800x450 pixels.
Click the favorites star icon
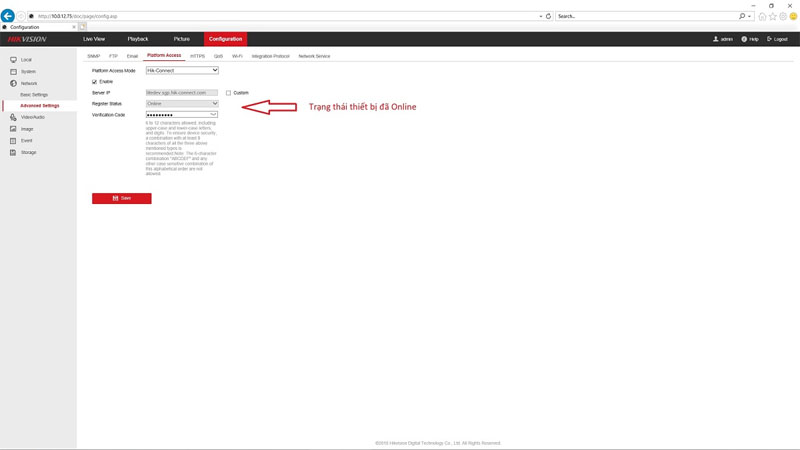(772, 16)
